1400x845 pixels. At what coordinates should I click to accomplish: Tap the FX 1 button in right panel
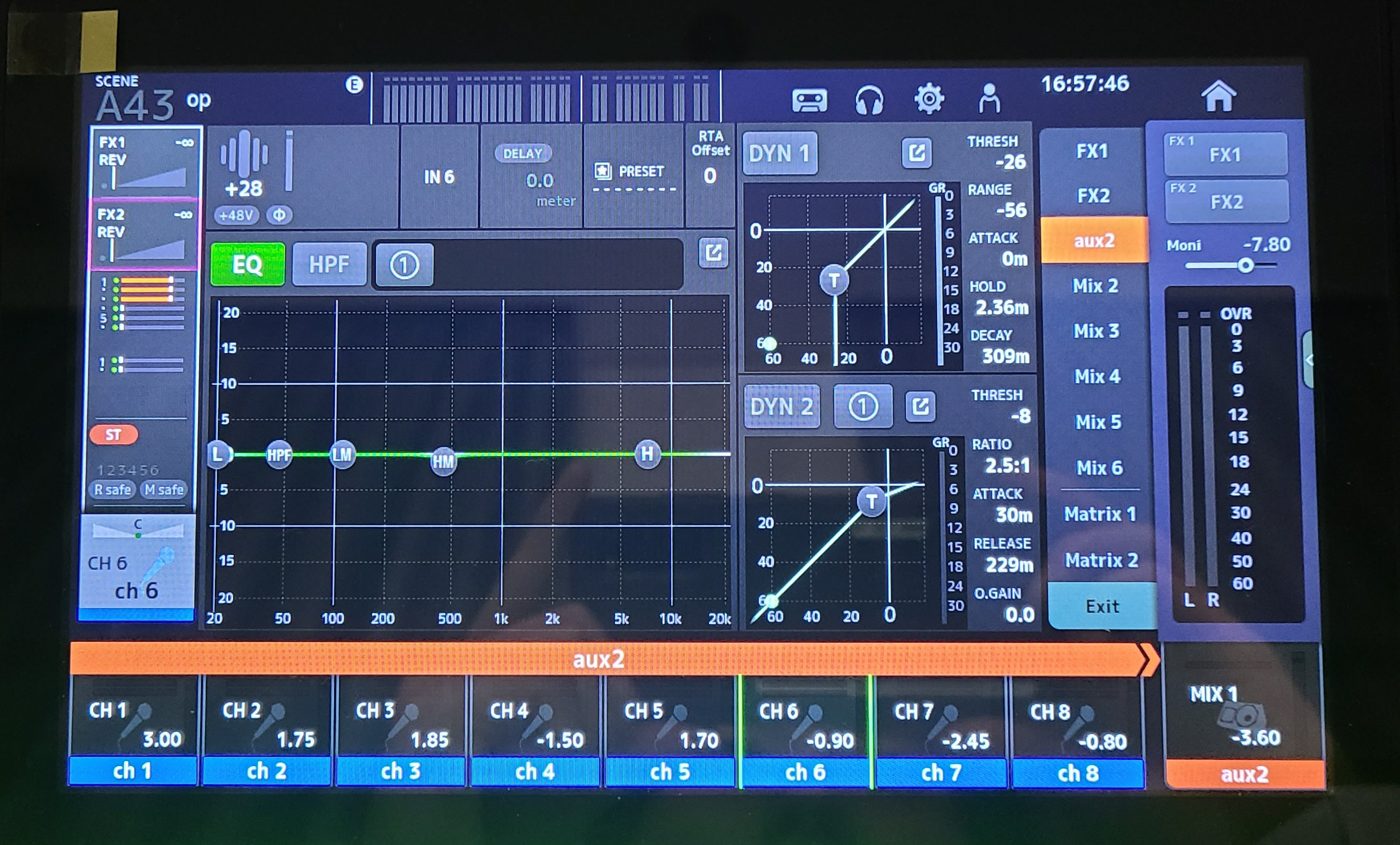[1226, 154]
